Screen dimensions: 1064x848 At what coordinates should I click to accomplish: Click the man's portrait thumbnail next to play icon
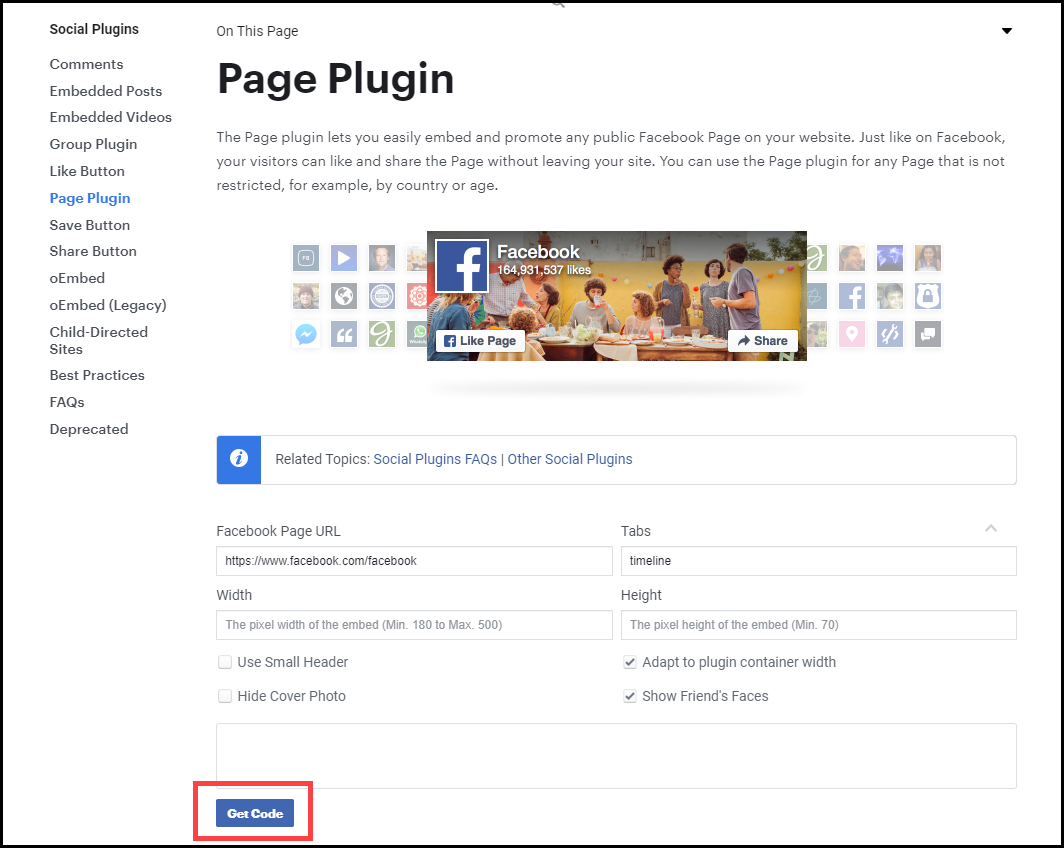[382, 258]
